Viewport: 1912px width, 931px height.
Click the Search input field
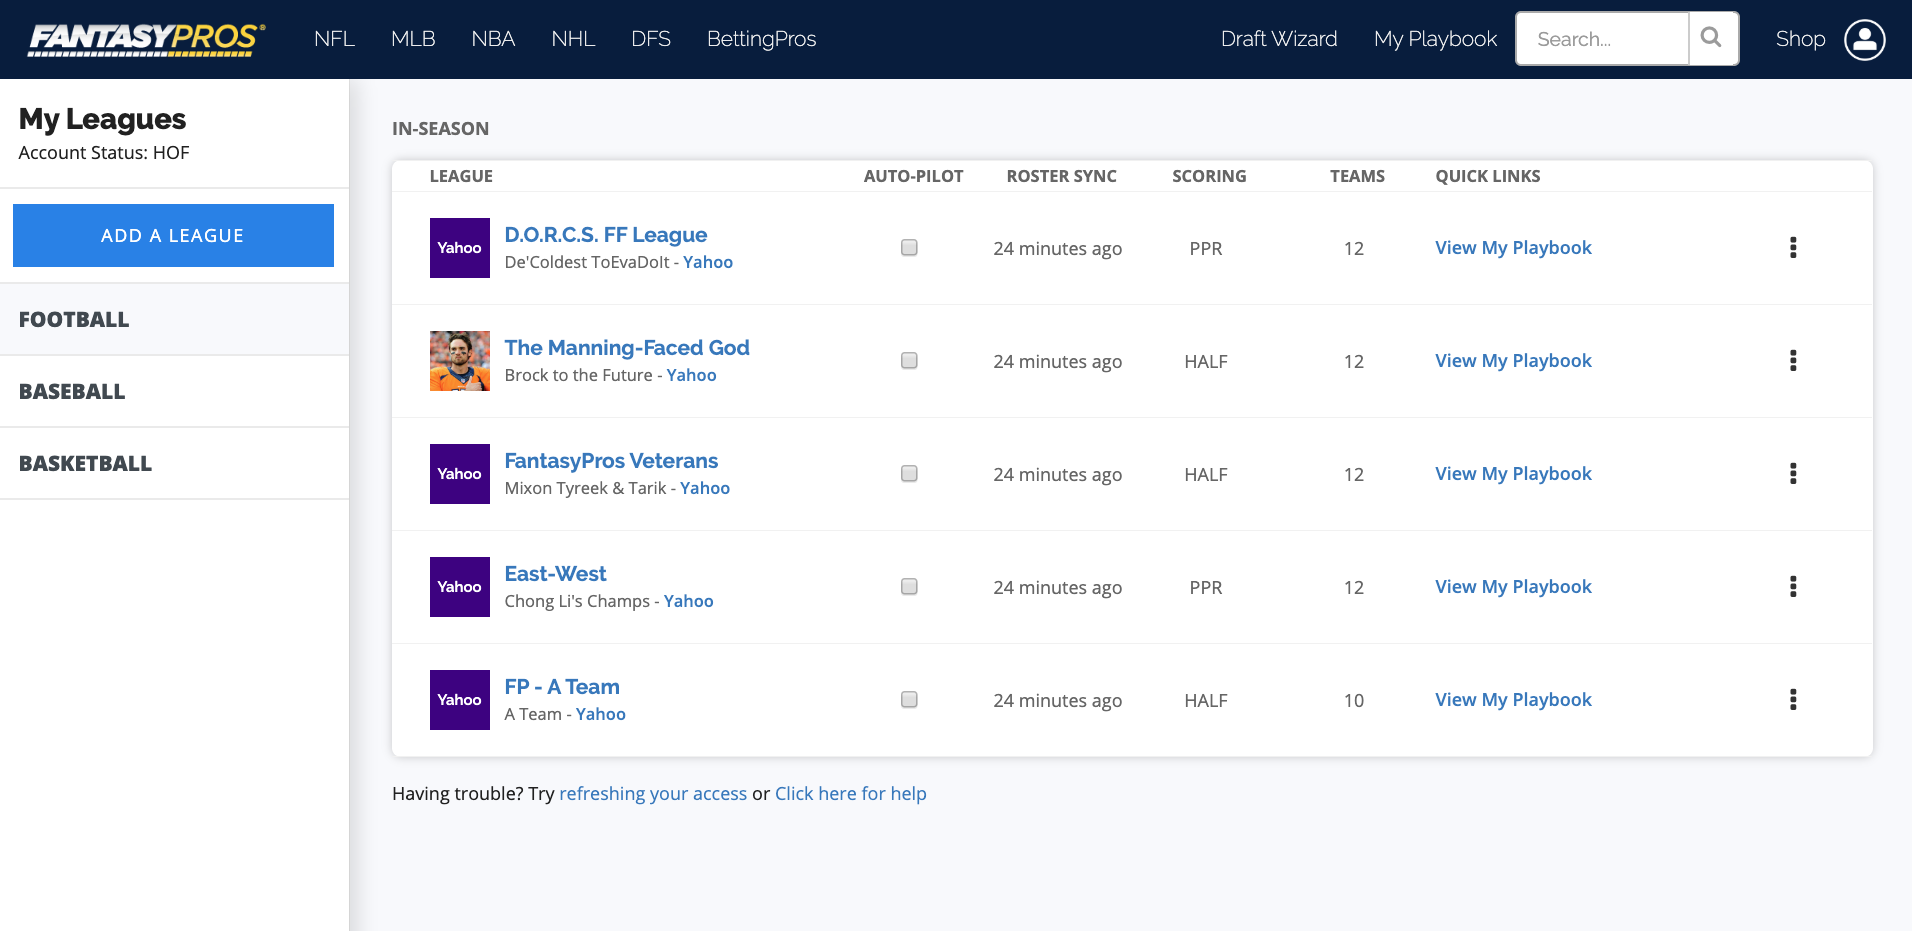pyautogui.click(x=1603, y=39)
